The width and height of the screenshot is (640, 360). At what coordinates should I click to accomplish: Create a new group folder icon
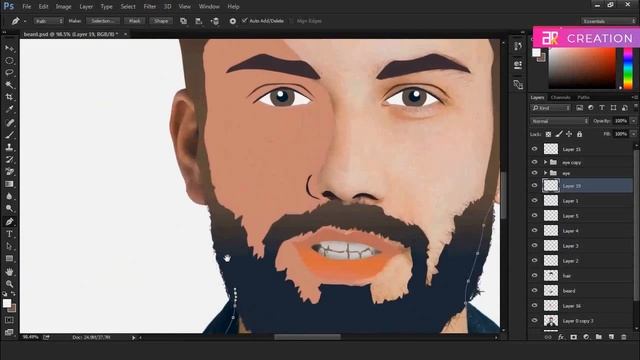point(598,337)
